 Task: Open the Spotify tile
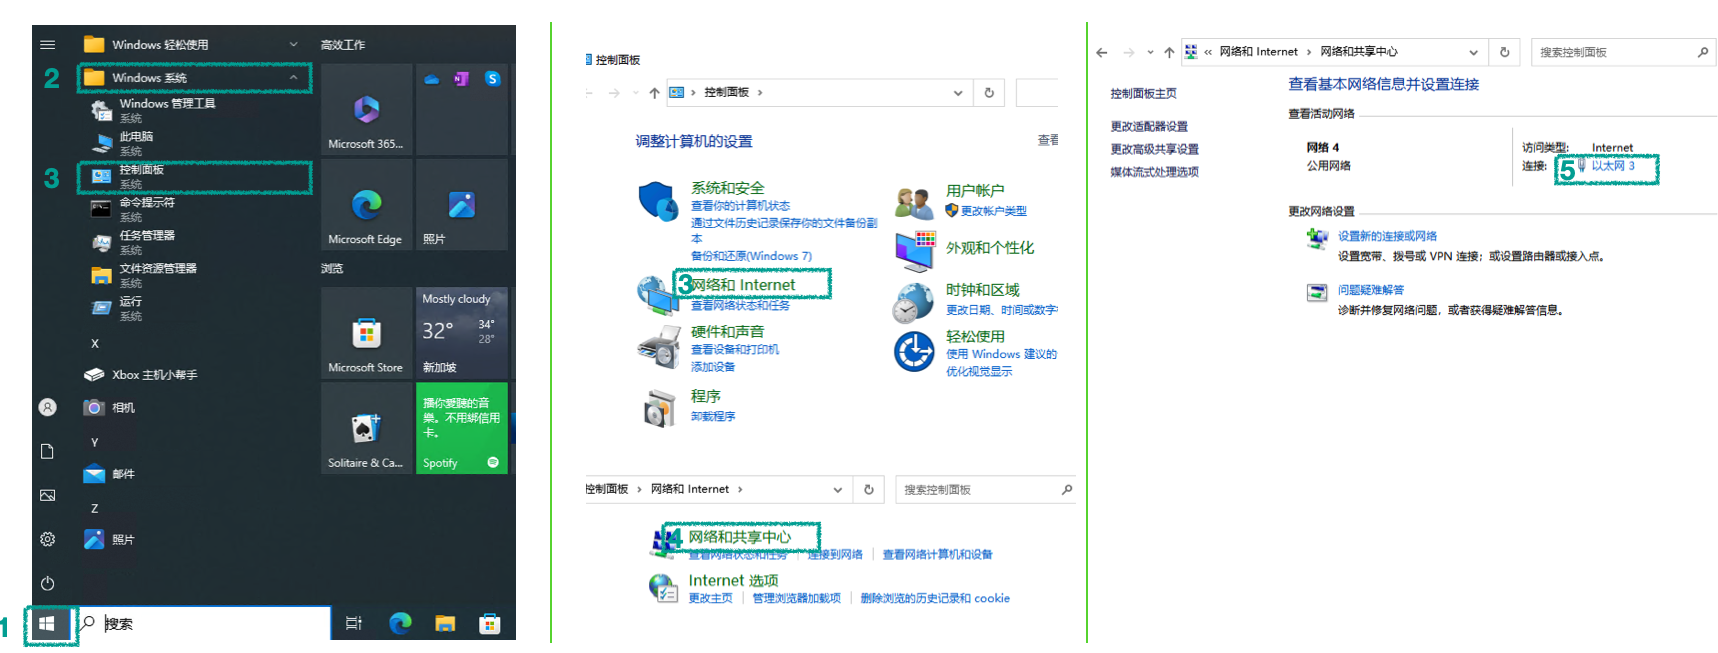point(461,429)
